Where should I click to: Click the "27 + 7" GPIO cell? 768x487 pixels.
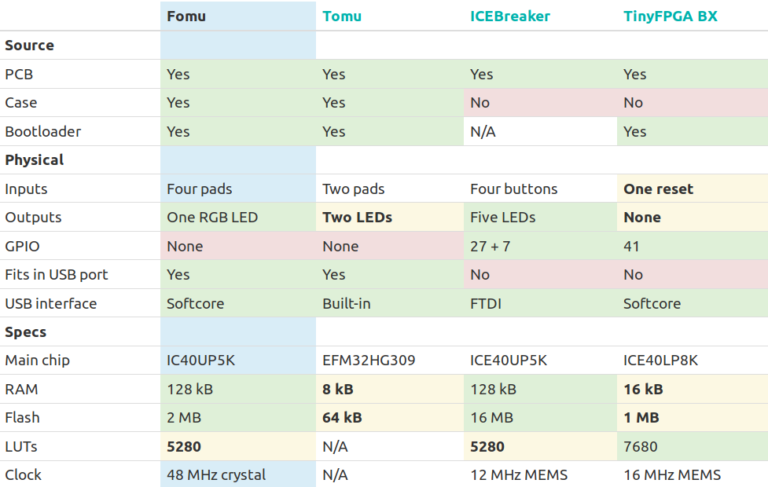[493, 246]
